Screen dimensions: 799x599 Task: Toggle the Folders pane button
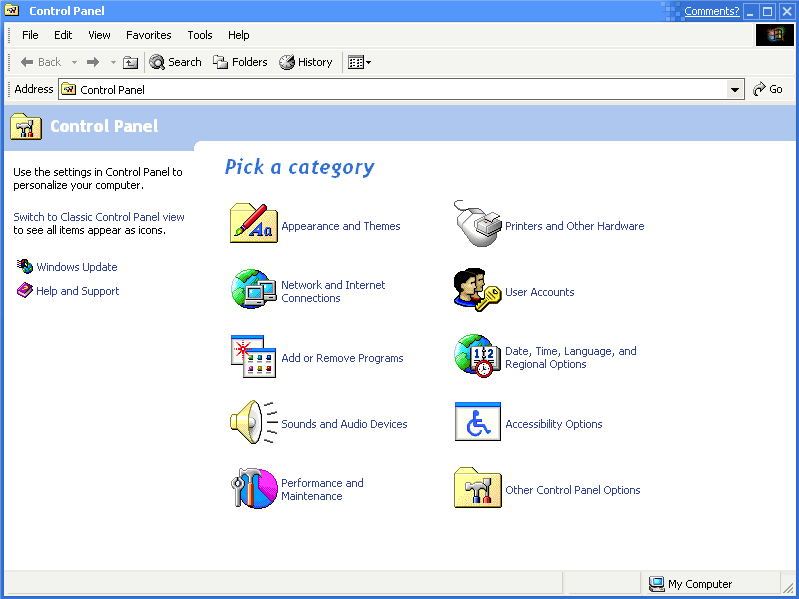tap(240, 62)
